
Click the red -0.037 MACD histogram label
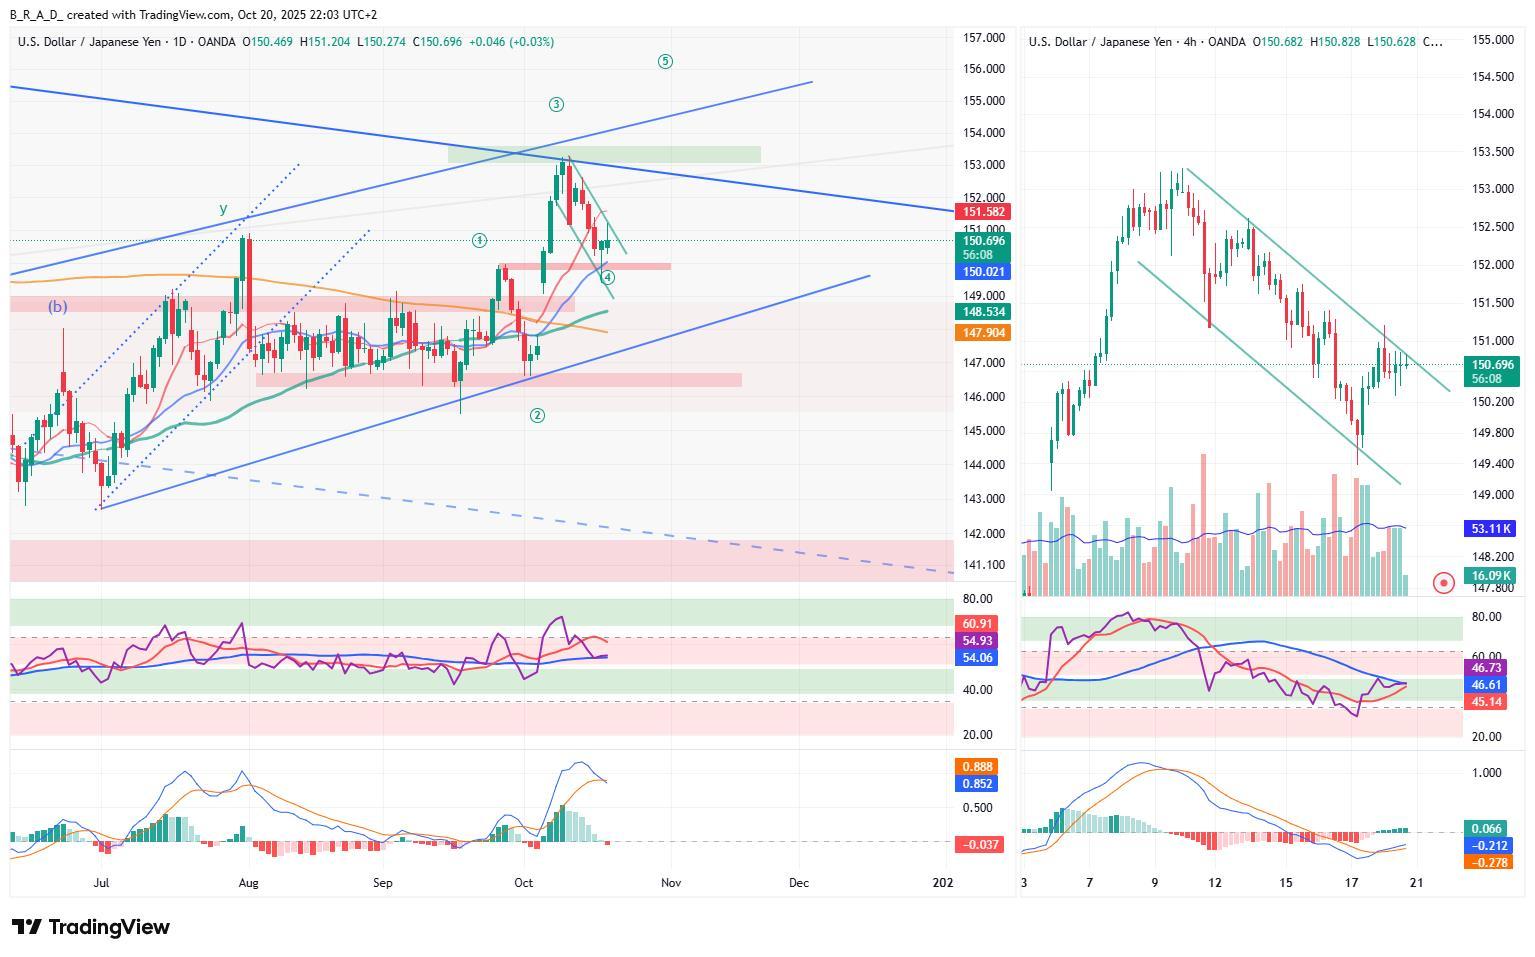[980, 845]
